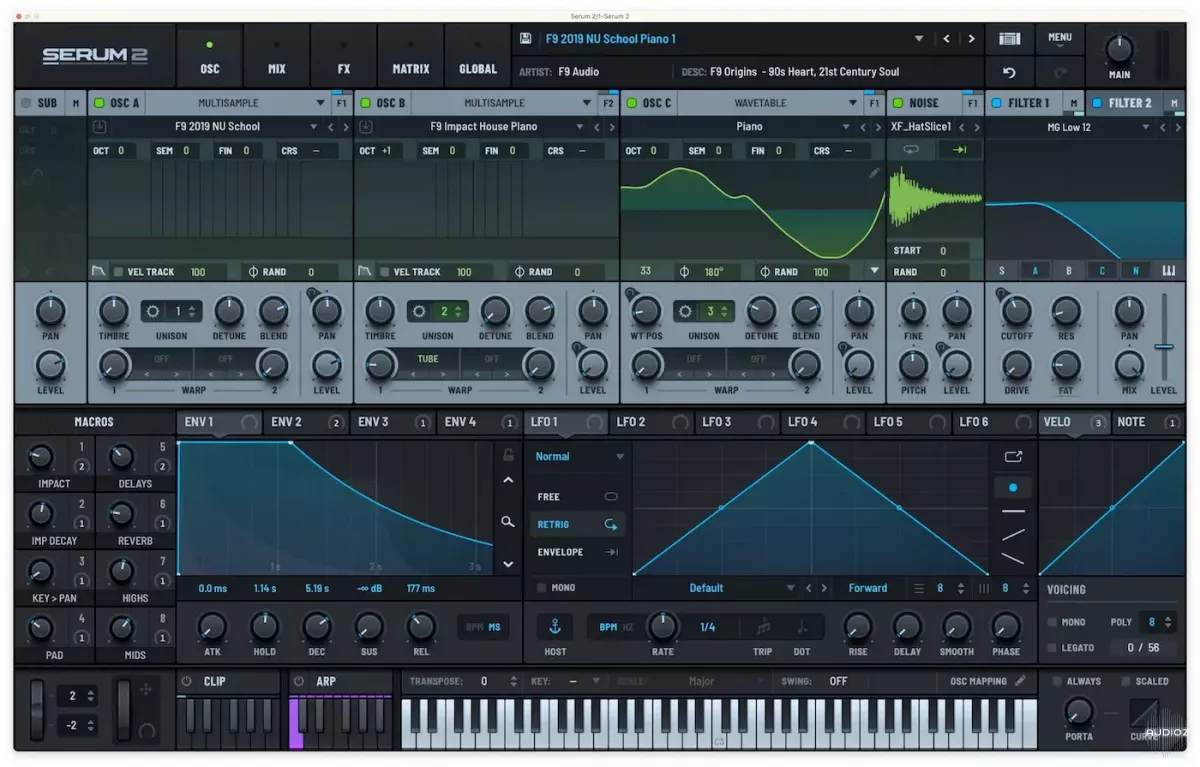The image size is (1200, 767).
Task: Enable the SUB oscillator
Action: [26, 103]
